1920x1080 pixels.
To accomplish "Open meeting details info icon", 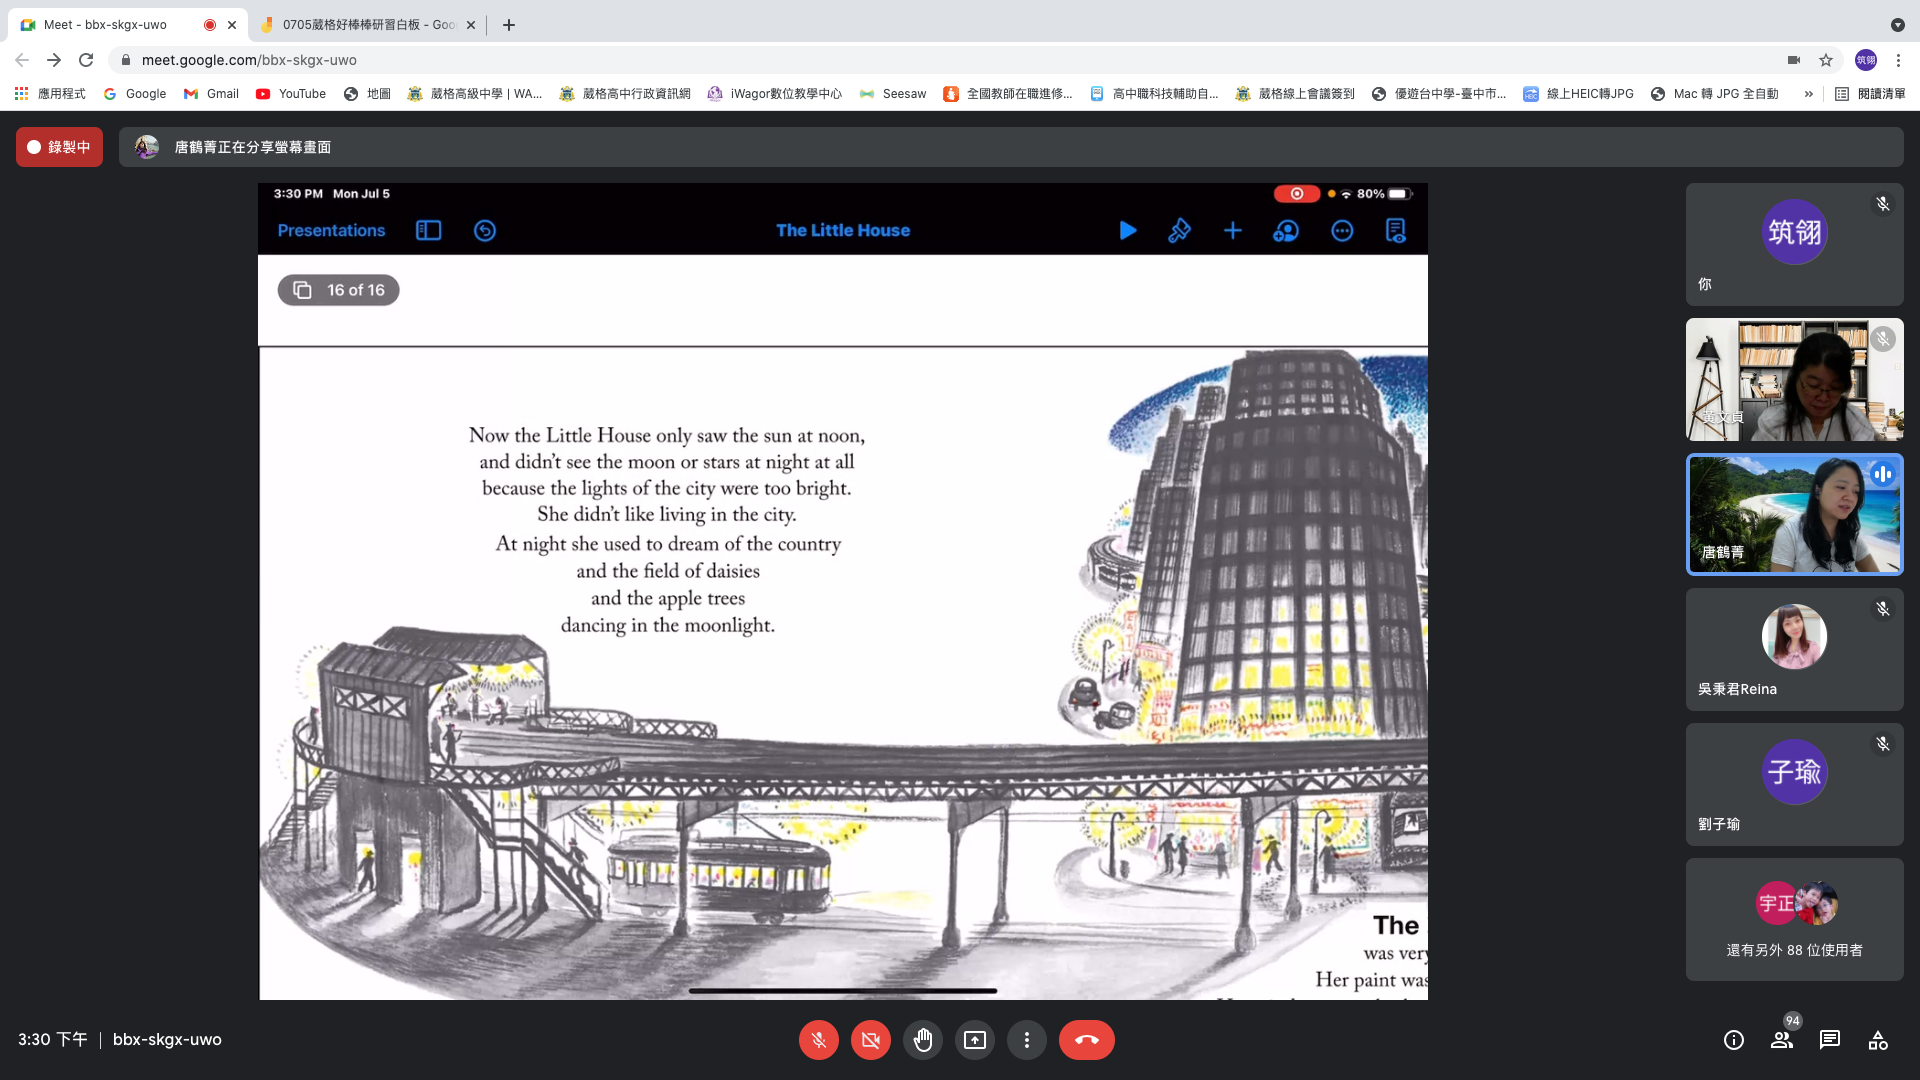I will [x=1734, y=1040].
